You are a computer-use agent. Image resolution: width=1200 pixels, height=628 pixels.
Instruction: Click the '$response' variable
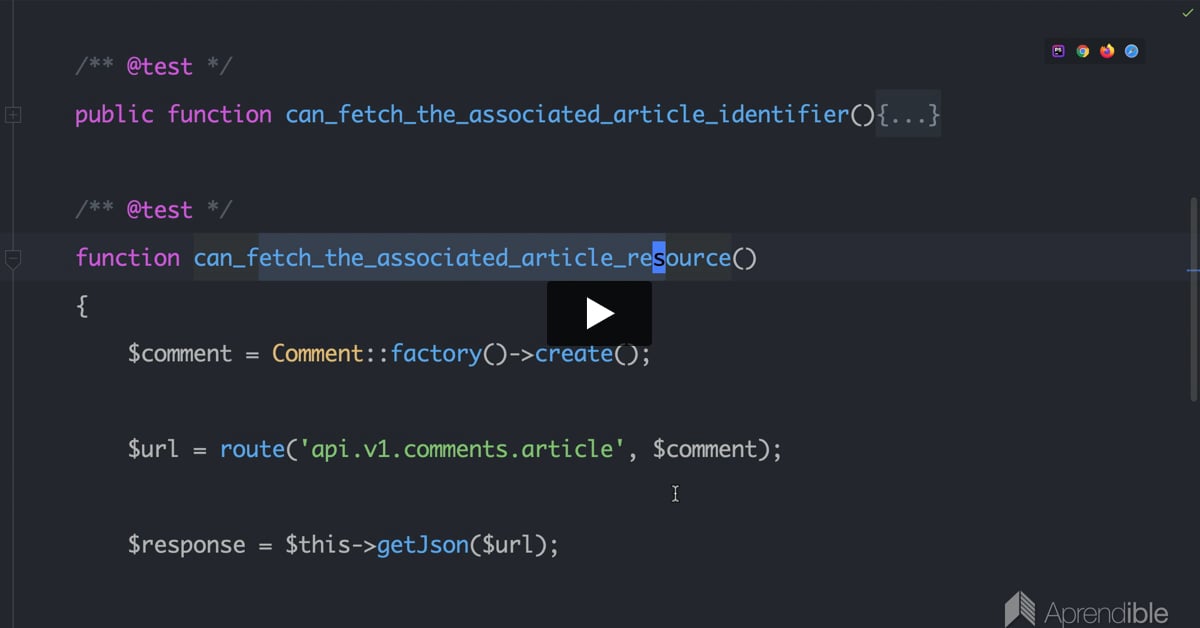tap(186, 545)
